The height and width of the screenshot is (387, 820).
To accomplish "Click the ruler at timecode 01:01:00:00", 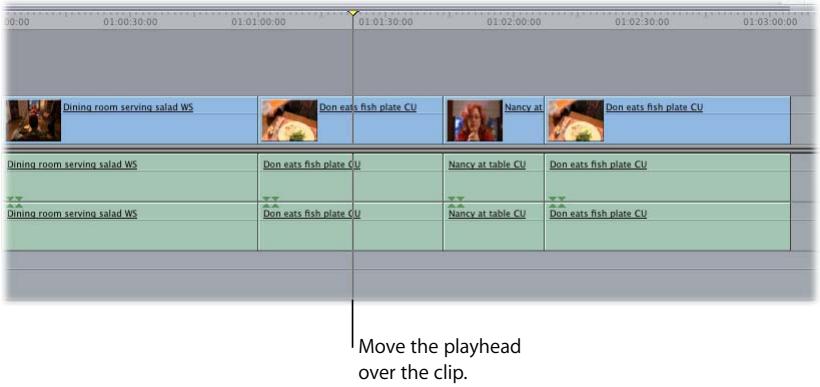I will [x=258, y=22].
